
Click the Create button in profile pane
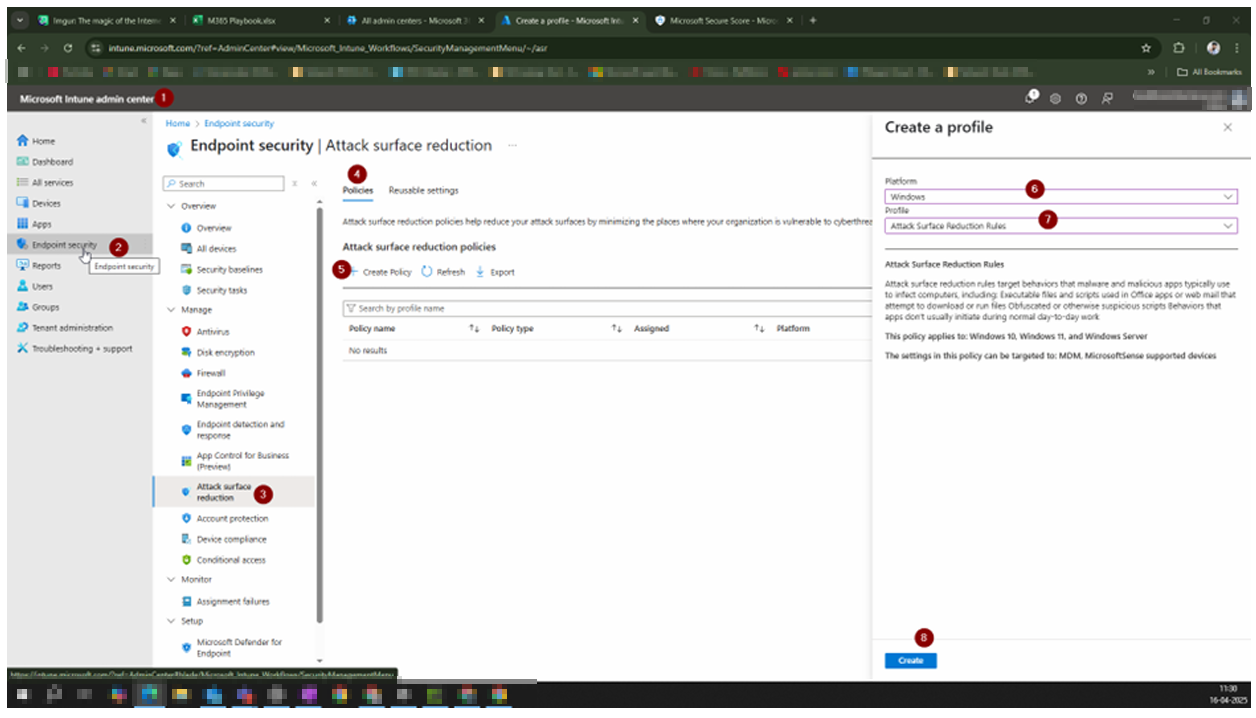pos(910,661)
